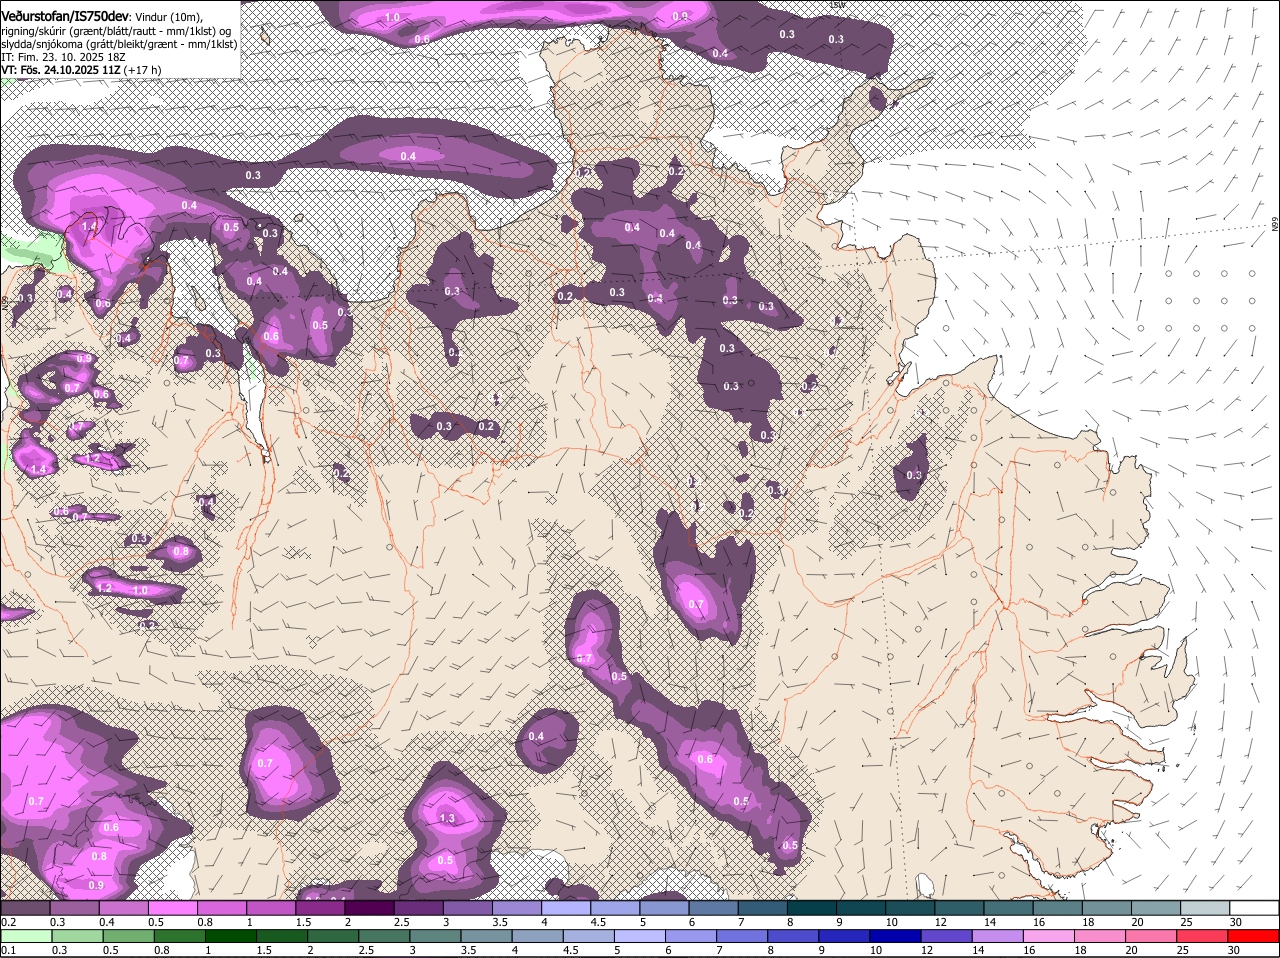Click the 0.1 label under the lower legend row
1280x958 pixels.
click(x=8, y=950)
